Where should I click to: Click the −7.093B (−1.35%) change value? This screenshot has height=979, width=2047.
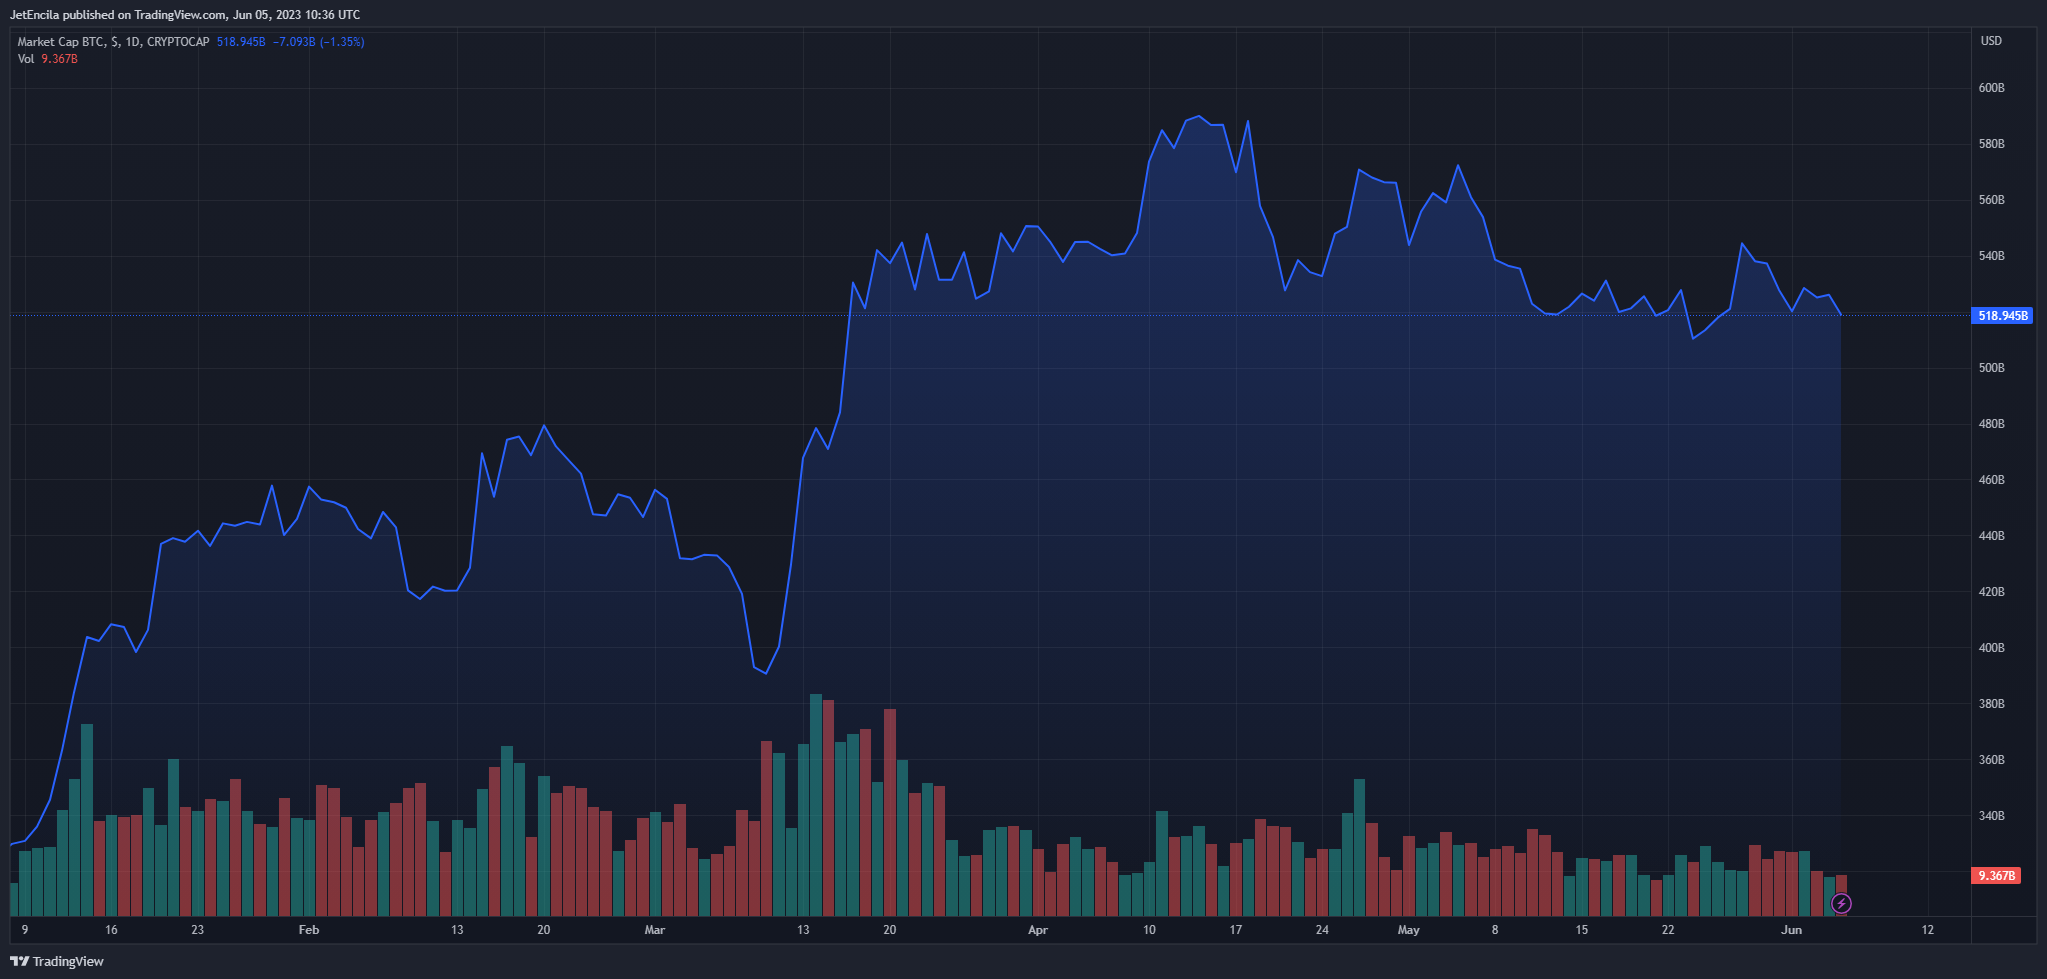[318, 42]
